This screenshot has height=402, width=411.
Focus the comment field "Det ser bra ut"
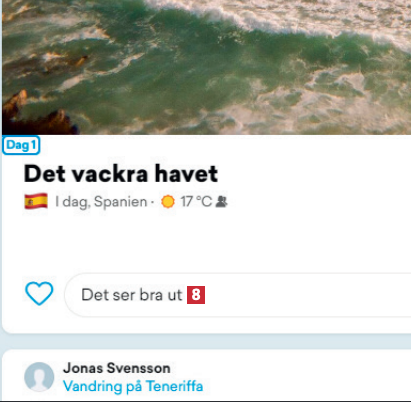238,295
